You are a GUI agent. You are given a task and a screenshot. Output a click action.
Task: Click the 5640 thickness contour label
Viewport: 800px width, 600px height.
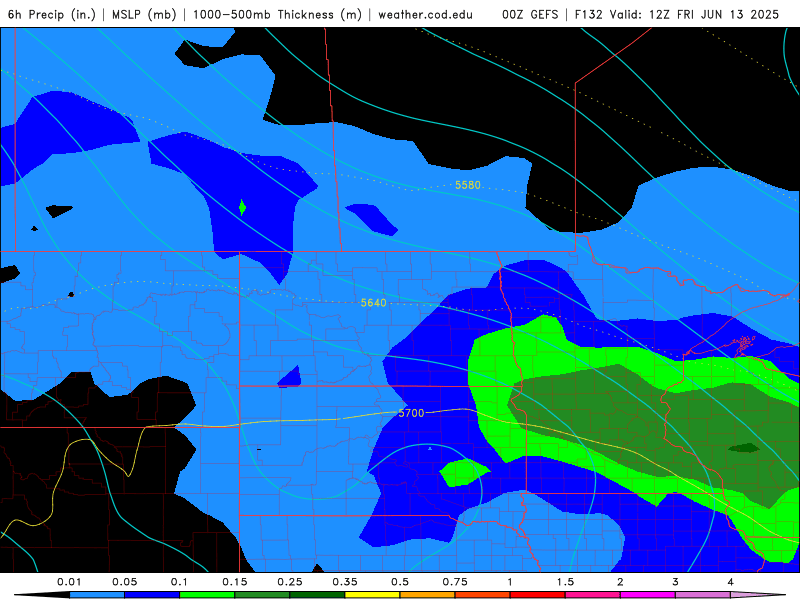point(373,303)
